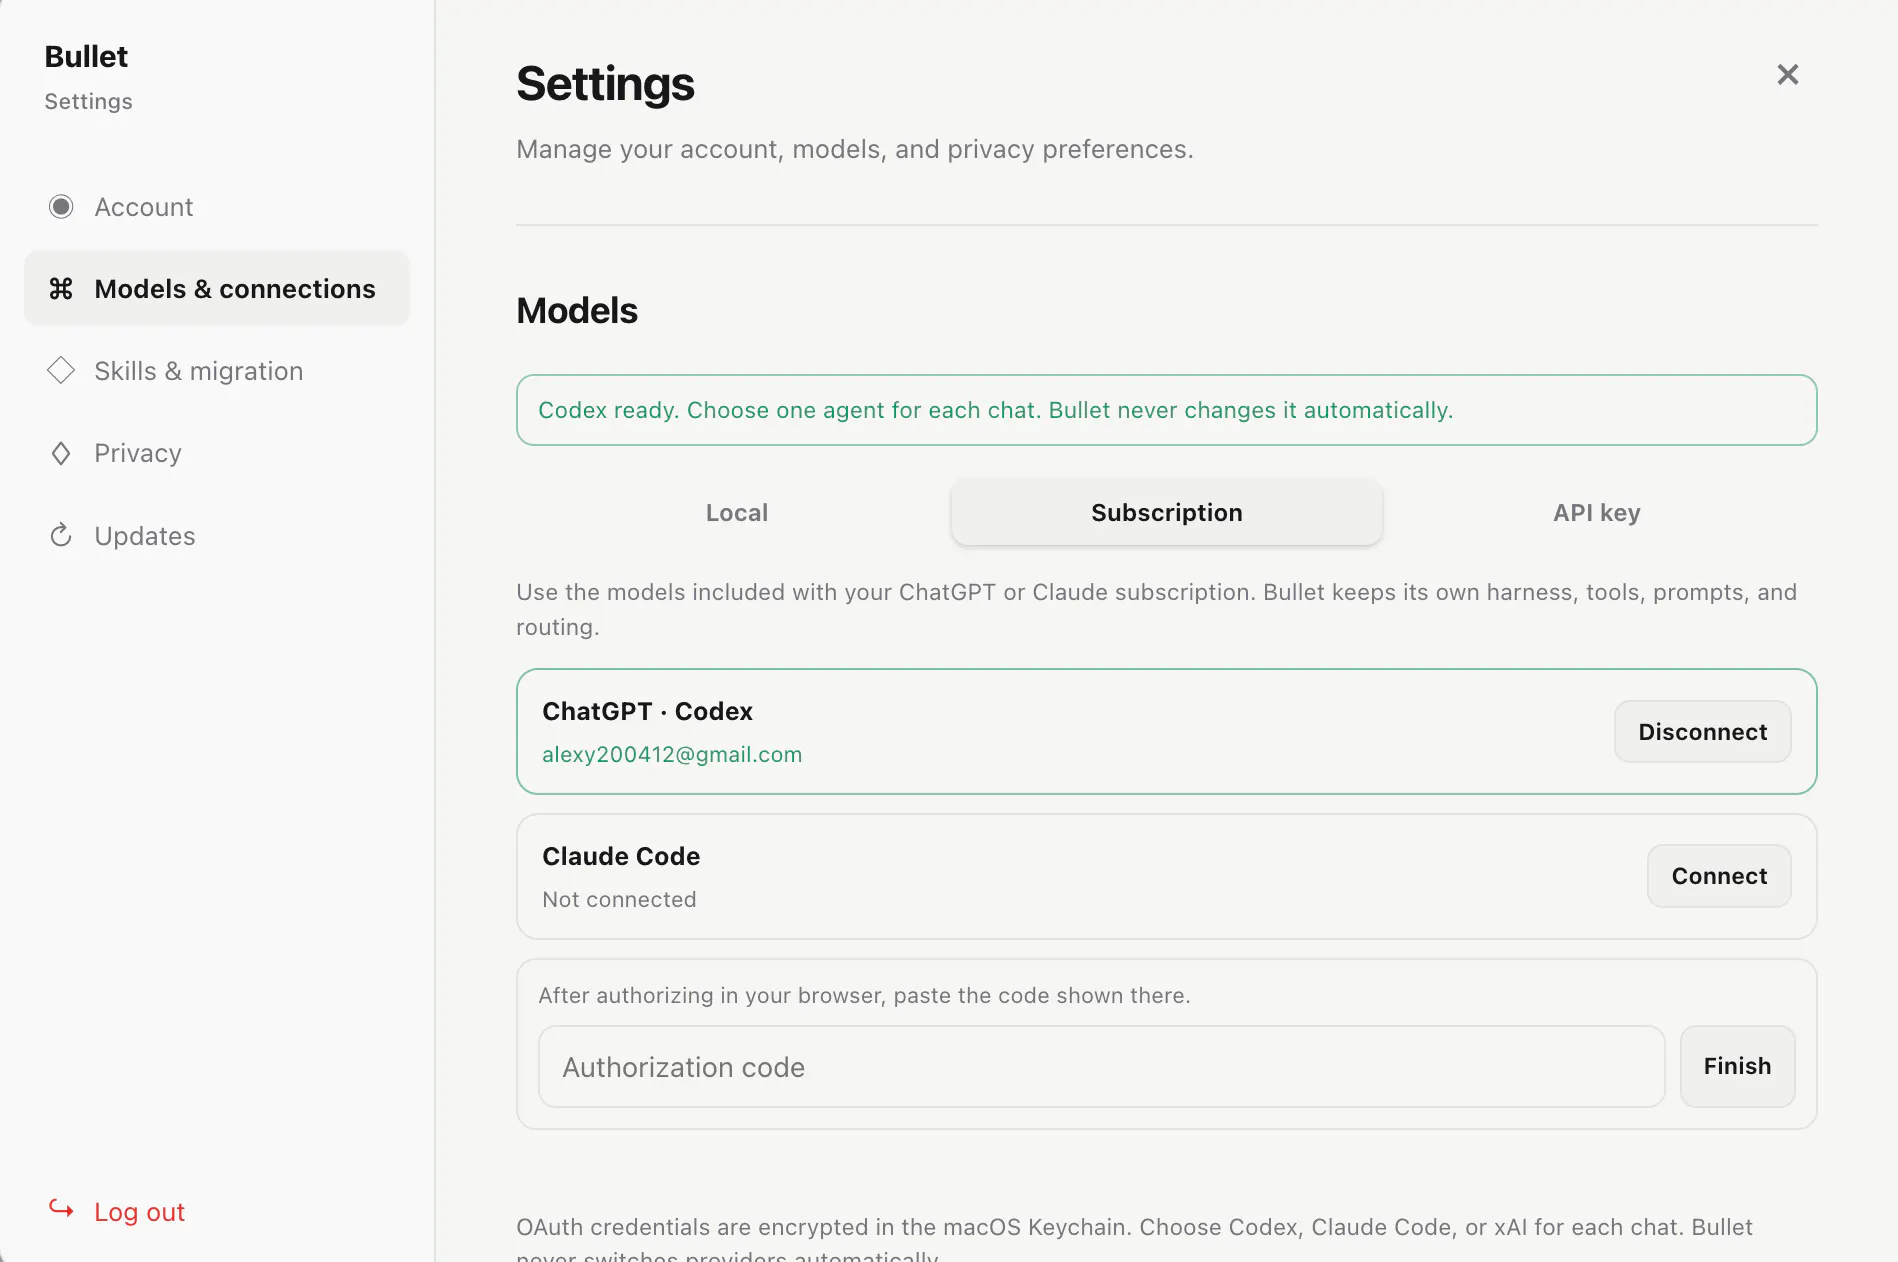The height and width of the screenshot is (1262, 1898).
Task: Close the Settings panel with the X
Action: 1788,75
